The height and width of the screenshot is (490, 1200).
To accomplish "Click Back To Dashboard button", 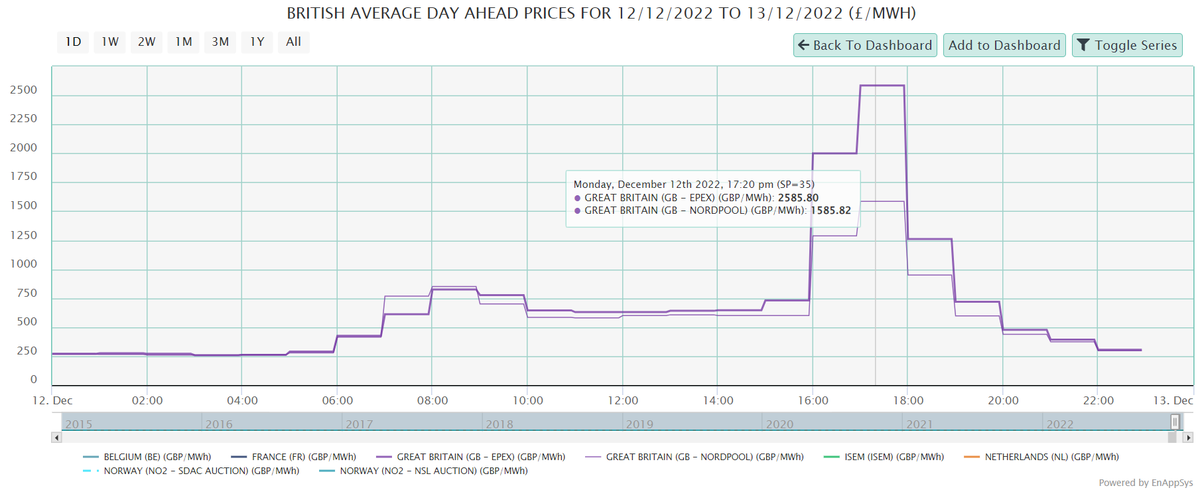I will [x=866, y=45].
